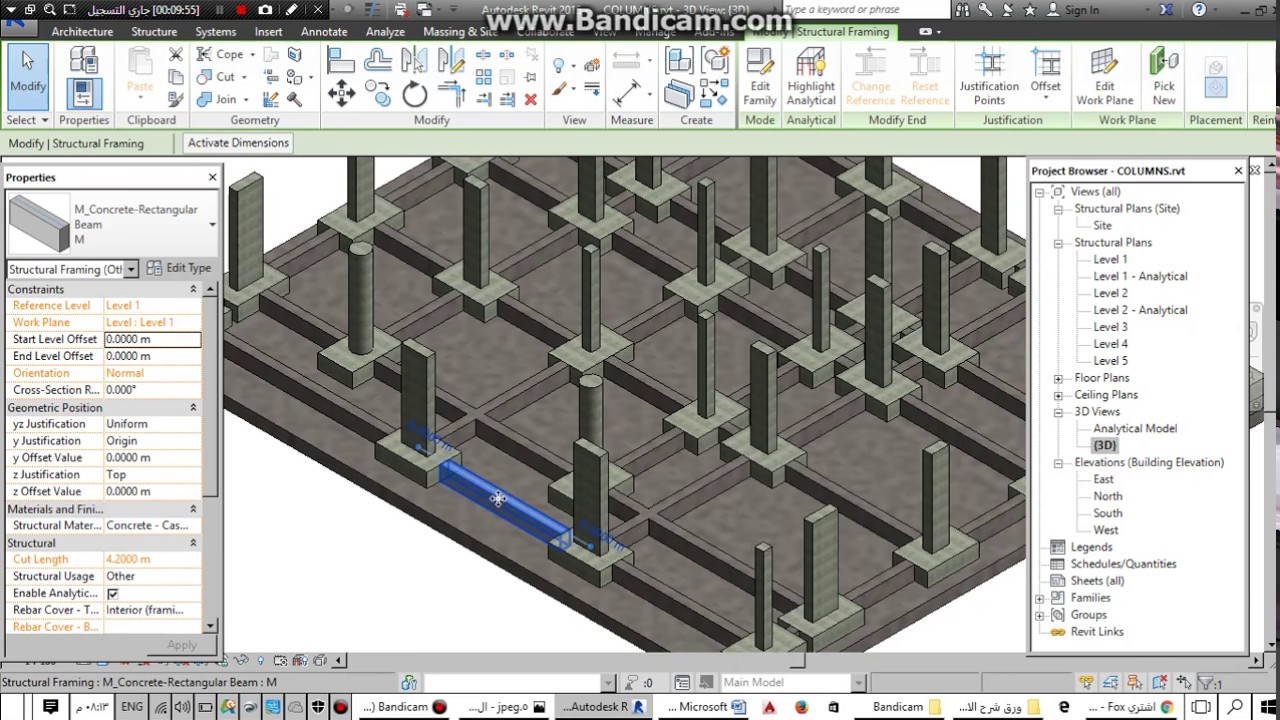Toggle Enable Analytical Model checkbox
Viewport: 1280px width, 720px height.
(112, 593)
